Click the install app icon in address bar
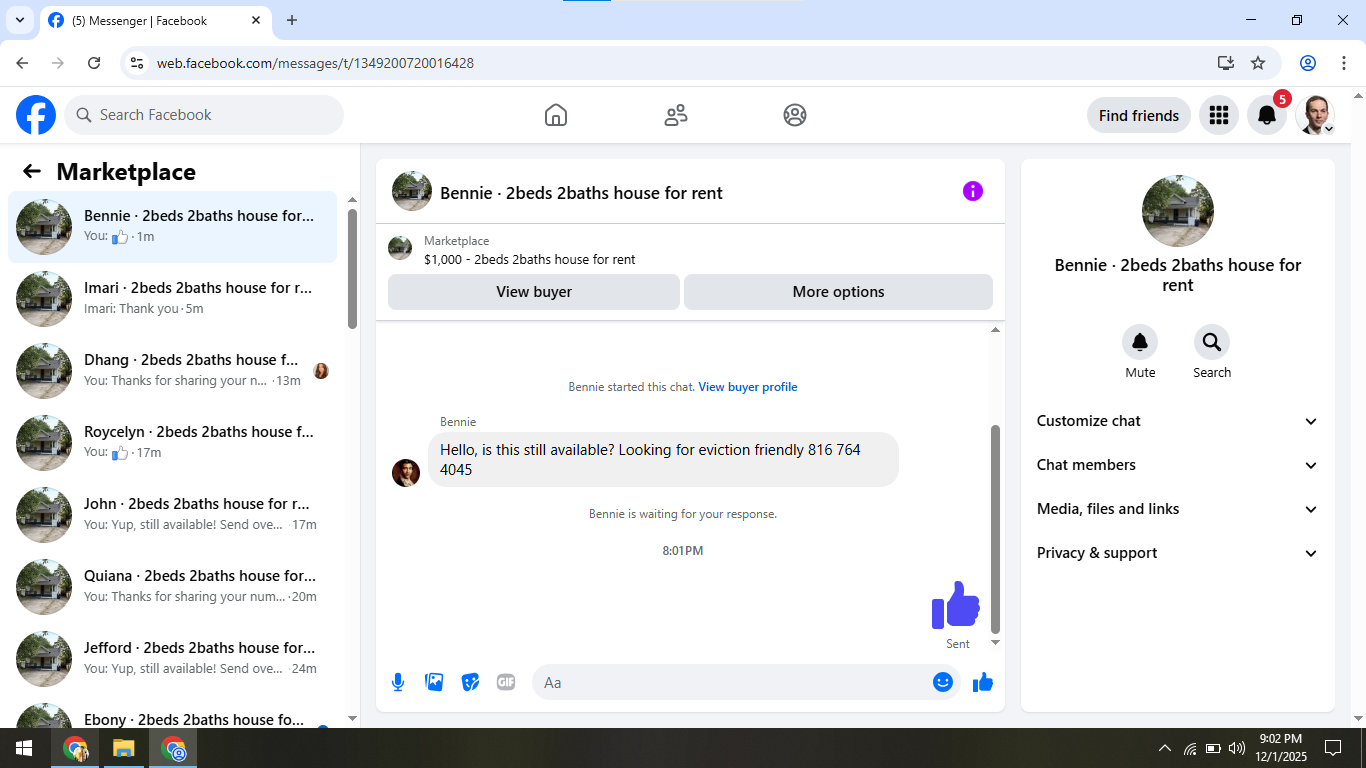 pos(1226,63)
